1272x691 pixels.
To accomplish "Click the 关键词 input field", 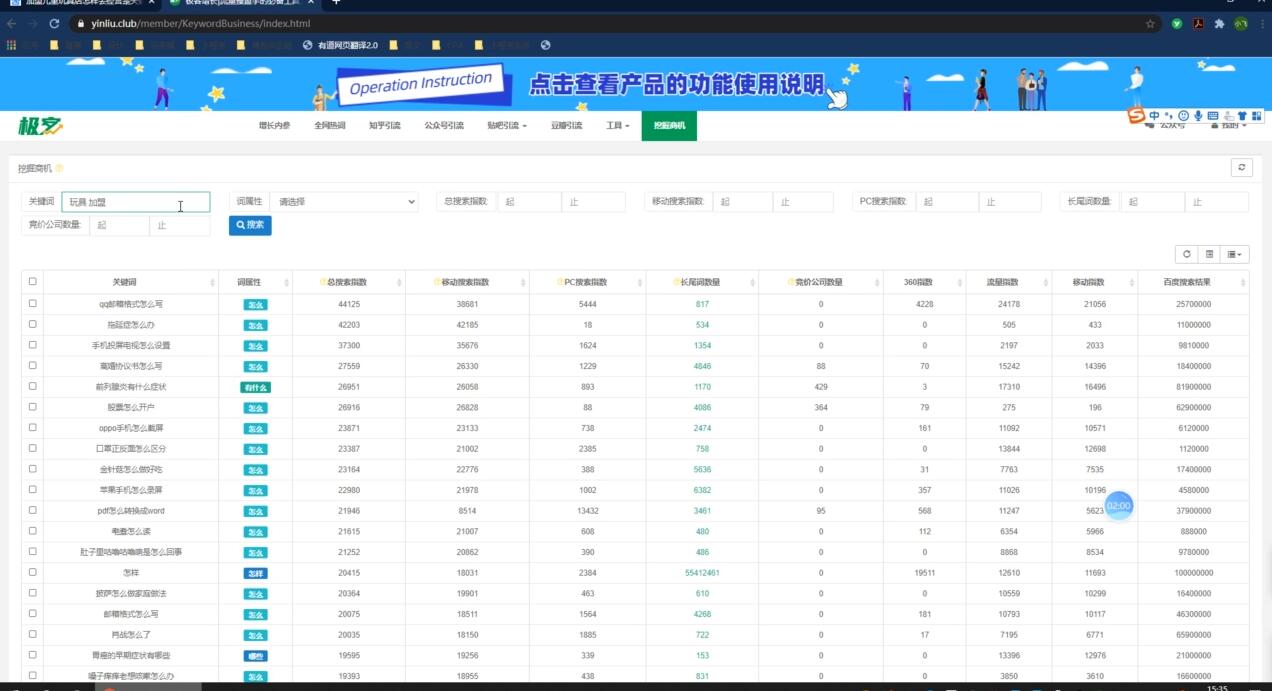I will click(x=136, y=202).
